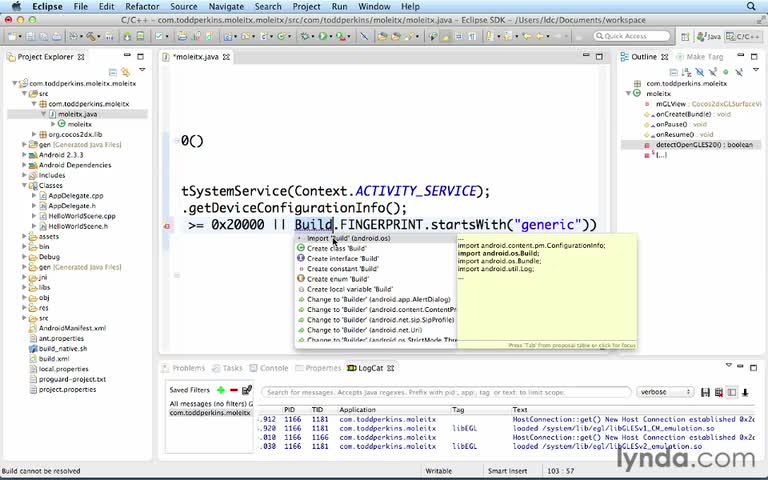The height and width of the screenshot is (480, 768).
Task: Expand the Android 2.3.3 library node
Action: (x=24, y=155)
